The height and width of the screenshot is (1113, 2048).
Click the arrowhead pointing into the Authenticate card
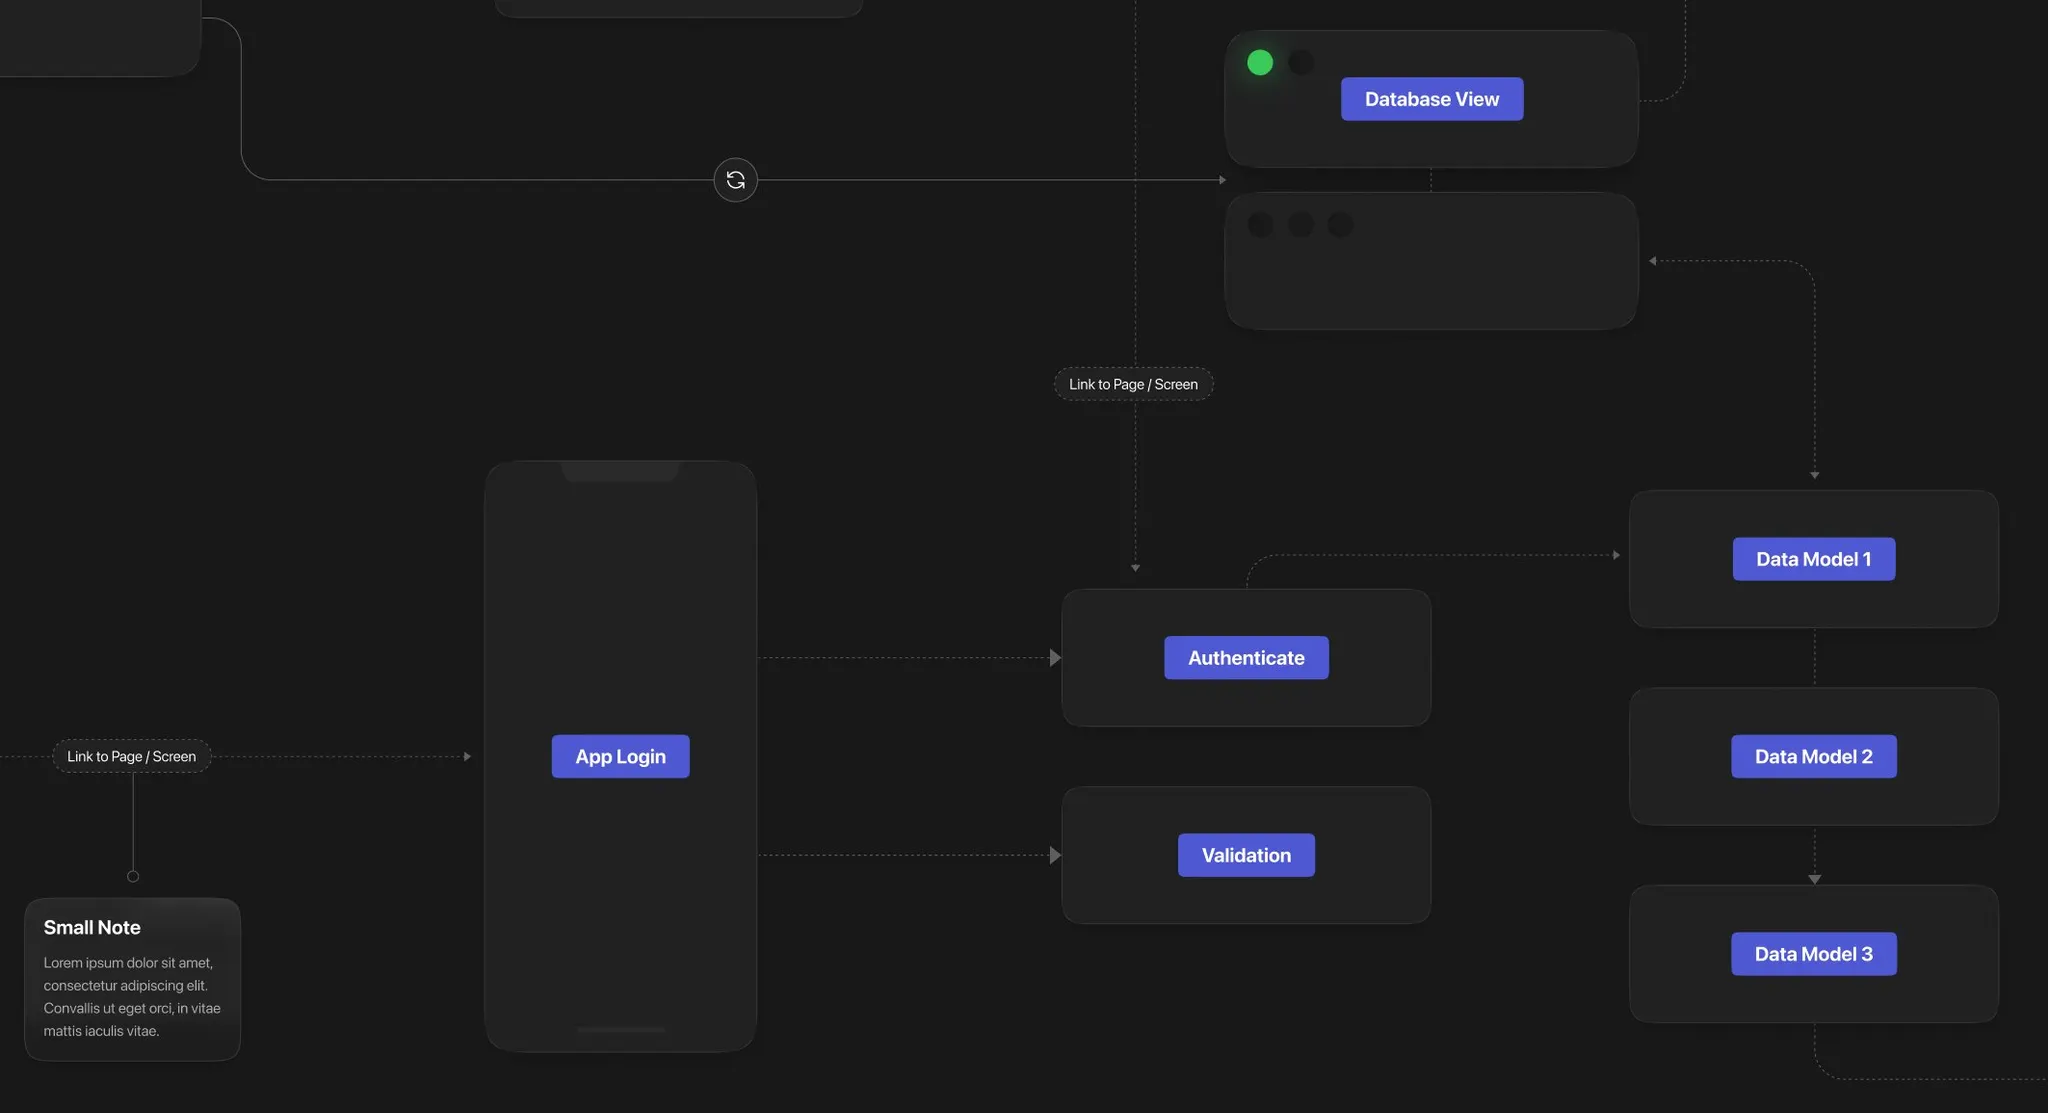pos(1055,658)
